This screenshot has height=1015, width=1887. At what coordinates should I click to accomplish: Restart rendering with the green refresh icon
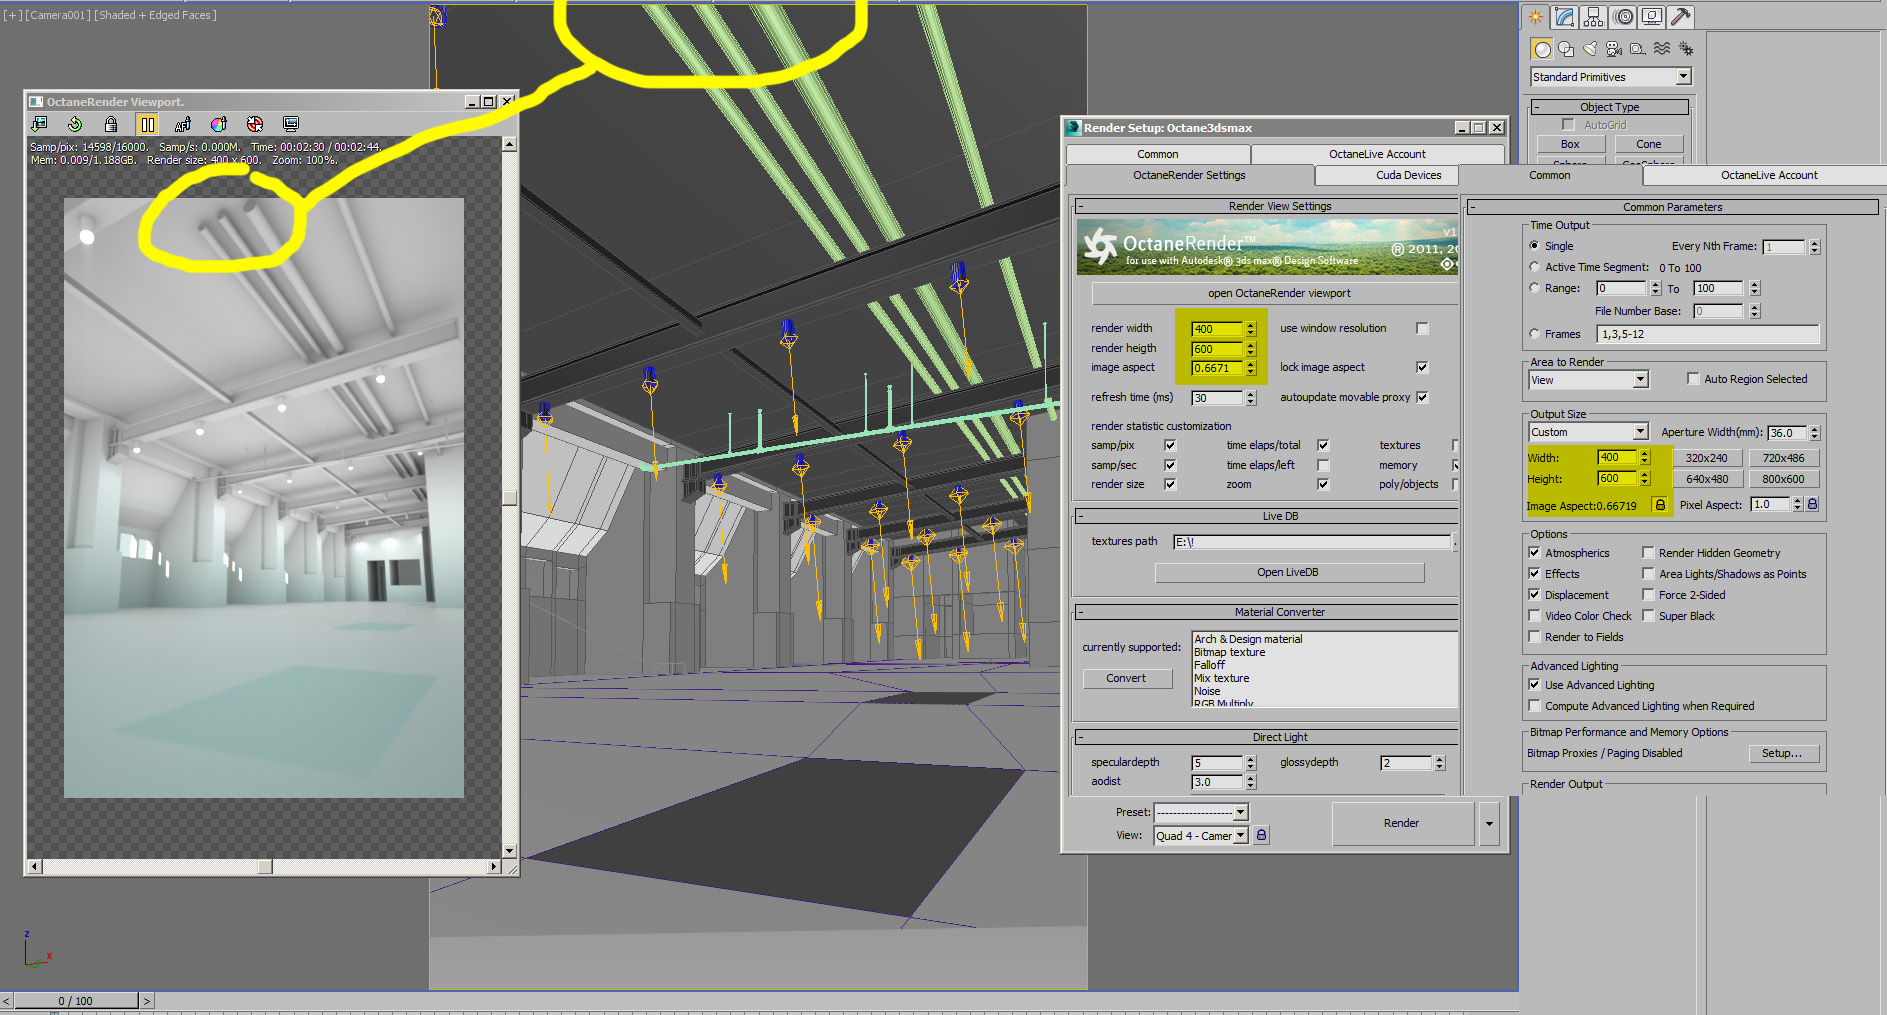(75, 124)
